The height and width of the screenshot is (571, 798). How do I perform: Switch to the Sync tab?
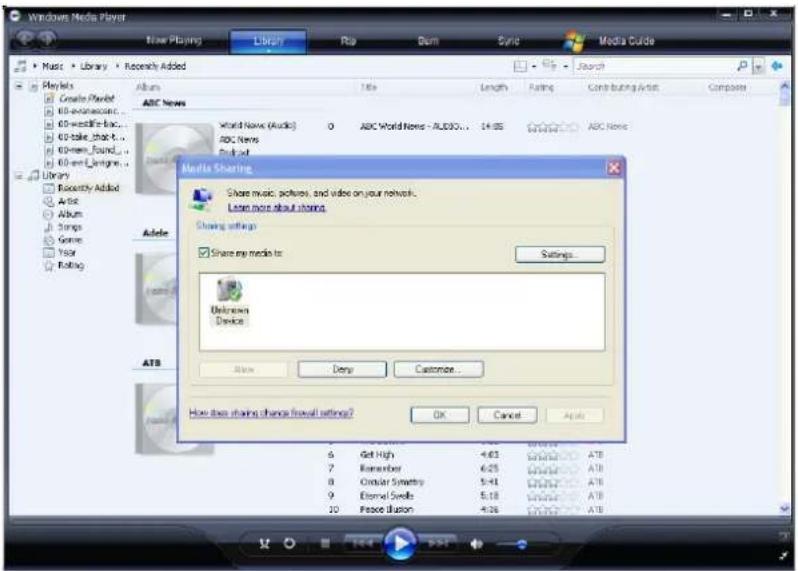[508, 41]
